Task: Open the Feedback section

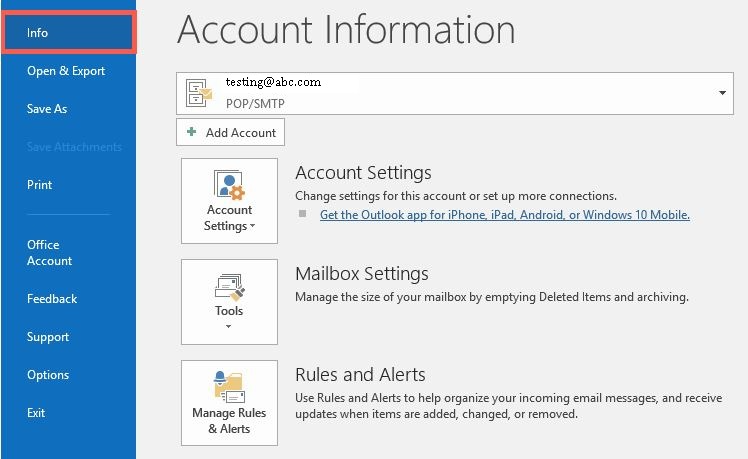Action: coord(52,299)
